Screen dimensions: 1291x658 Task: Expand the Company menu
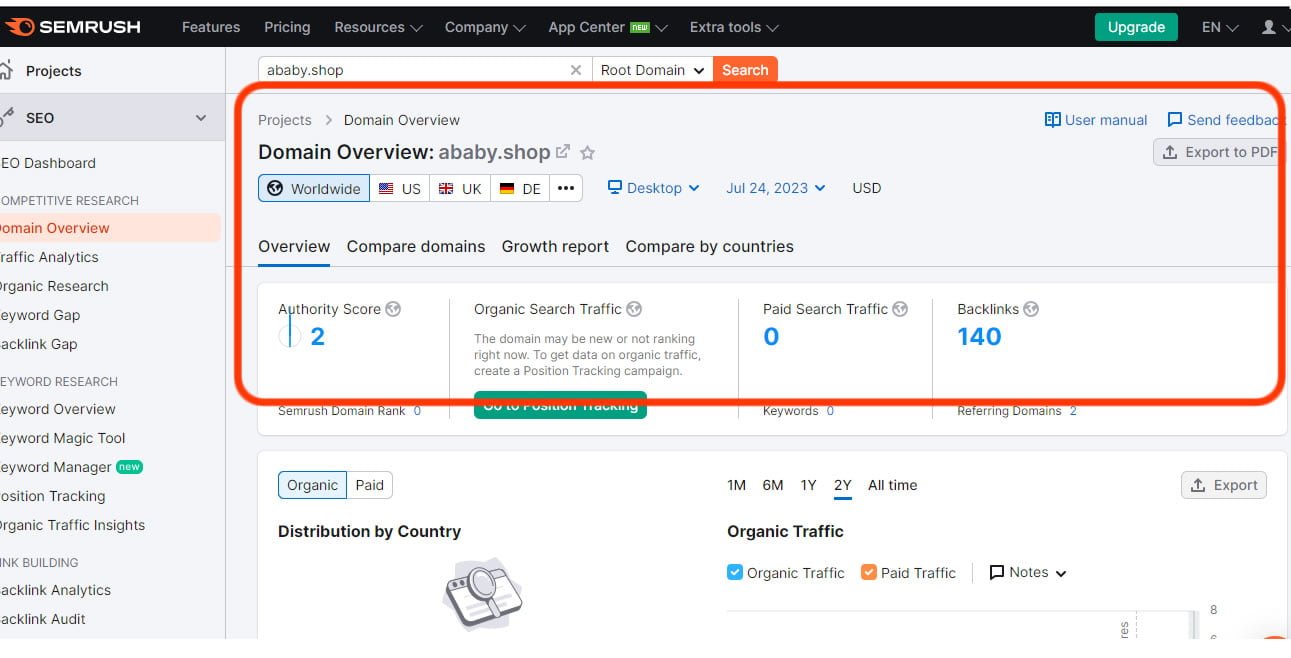(x=485, y=27)
